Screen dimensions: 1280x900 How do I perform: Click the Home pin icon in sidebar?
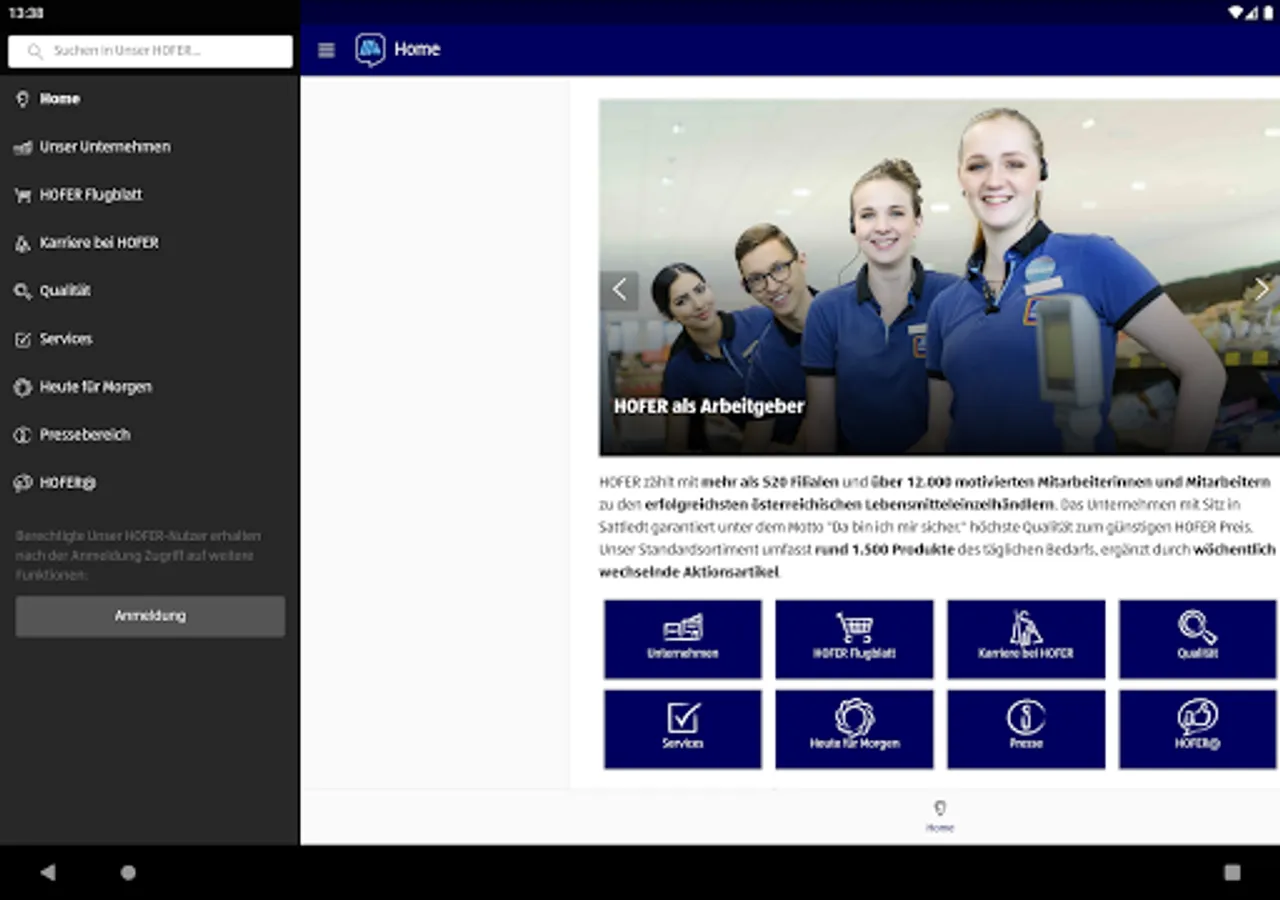pos(22,99)
